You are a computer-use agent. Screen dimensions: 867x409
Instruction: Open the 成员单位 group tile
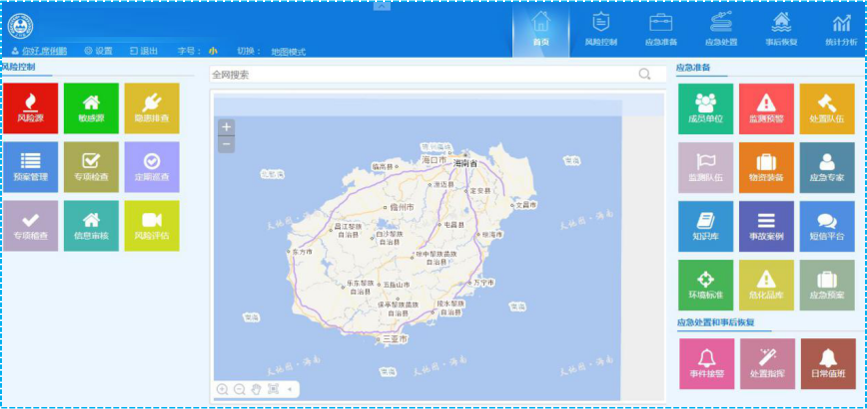click(705, 108)
